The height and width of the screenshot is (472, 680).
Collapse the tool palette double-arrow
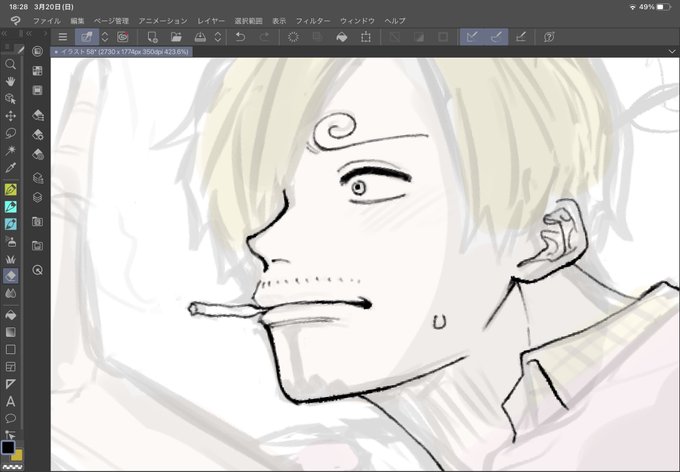pos(4,33)
